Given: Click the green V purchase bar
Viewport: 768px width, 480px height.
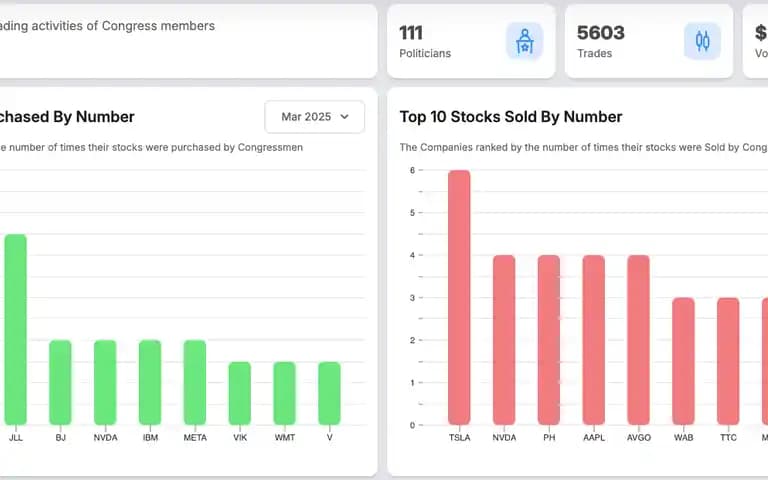Looking at the screenshot, I should click(329, 393).
